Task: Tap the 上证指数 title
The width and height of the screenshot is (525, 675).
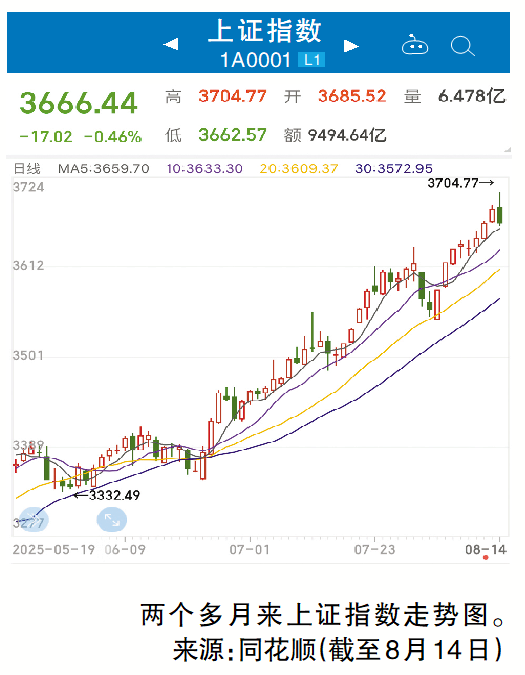Action: tap(265, 31)
